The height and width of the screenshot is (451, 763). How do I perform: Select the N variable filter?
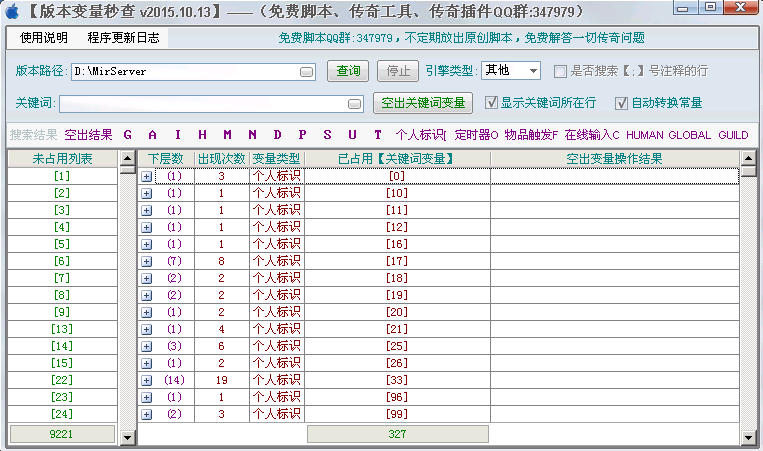click(x=252, y=135)
